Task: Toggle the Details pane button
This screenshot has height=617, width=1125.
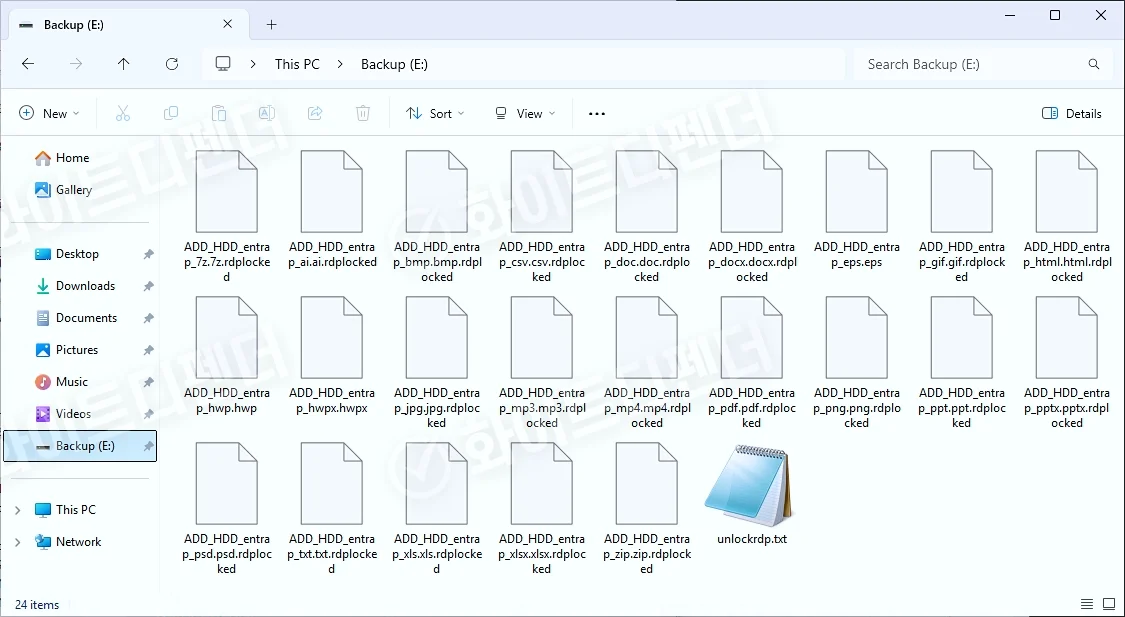Action: 1072,114
